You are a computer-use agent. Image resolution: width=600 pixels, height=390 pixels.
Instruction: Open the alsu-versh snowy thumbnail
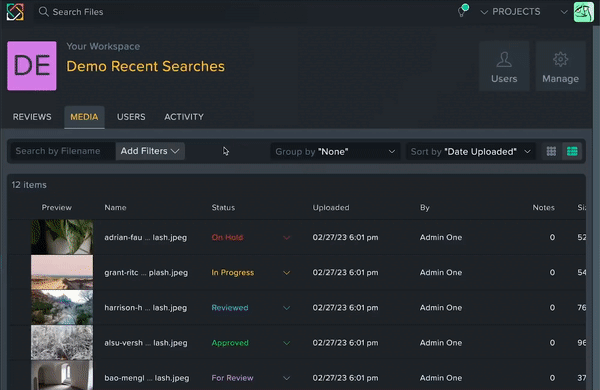tap(62, 343)
